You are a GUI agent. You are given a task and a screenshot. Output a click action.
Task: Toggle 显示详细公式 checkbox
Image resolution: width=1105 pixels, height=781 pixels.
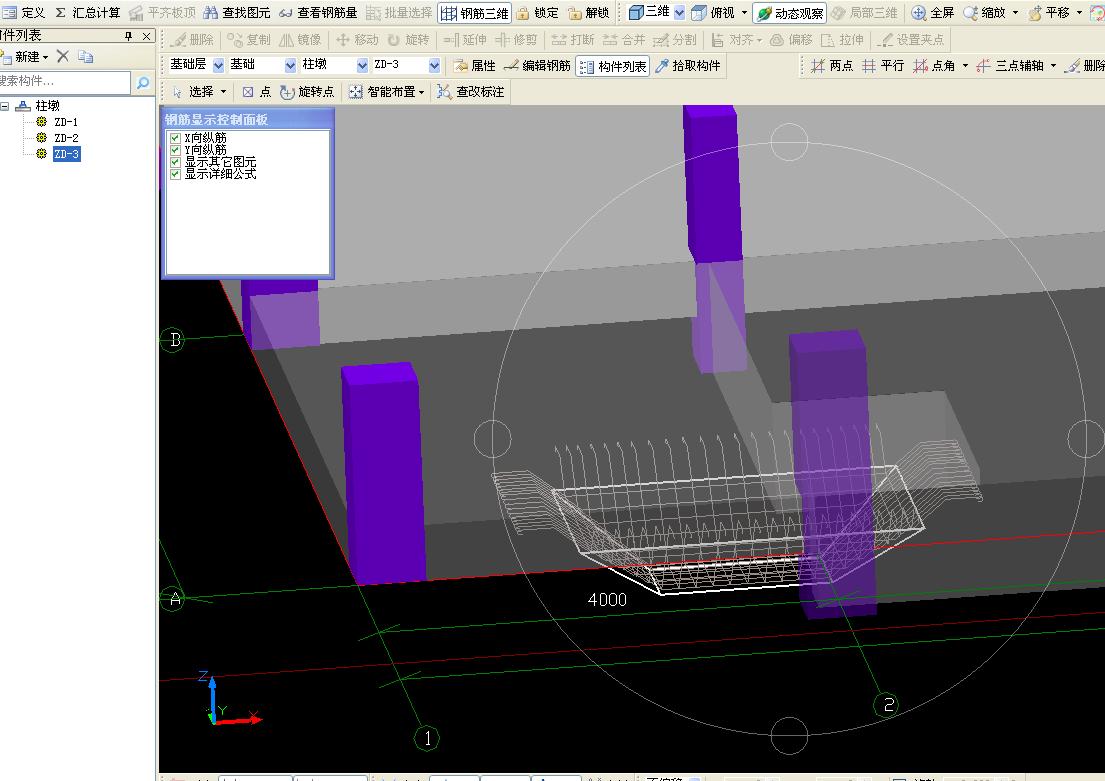tap(175, 173)
